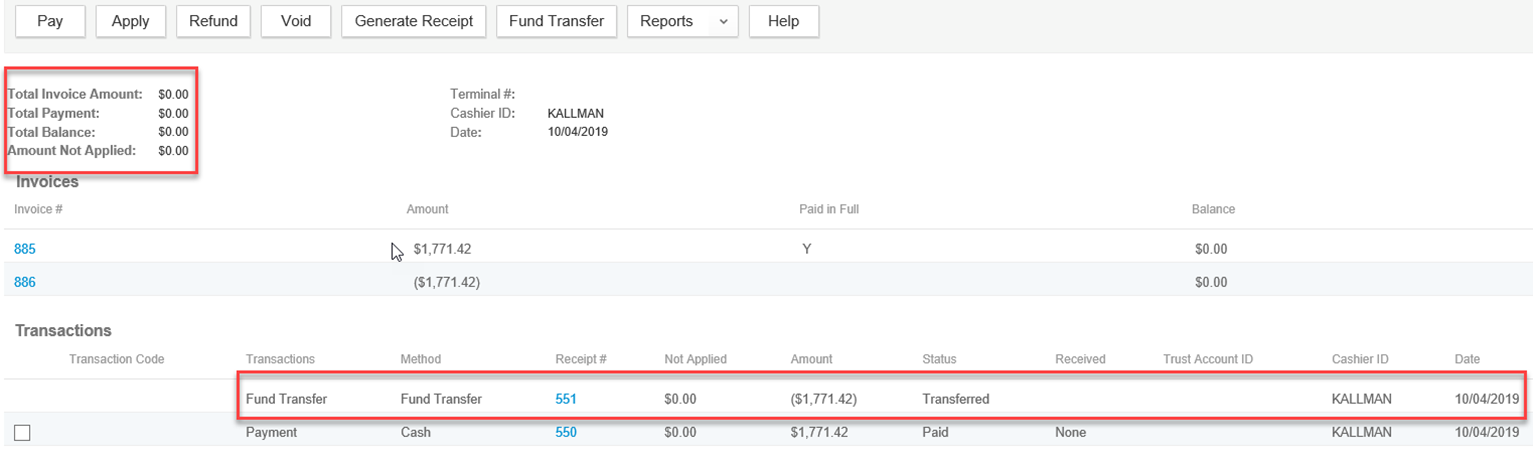Open the Fund Transfer button

click(x=556, y=21)
